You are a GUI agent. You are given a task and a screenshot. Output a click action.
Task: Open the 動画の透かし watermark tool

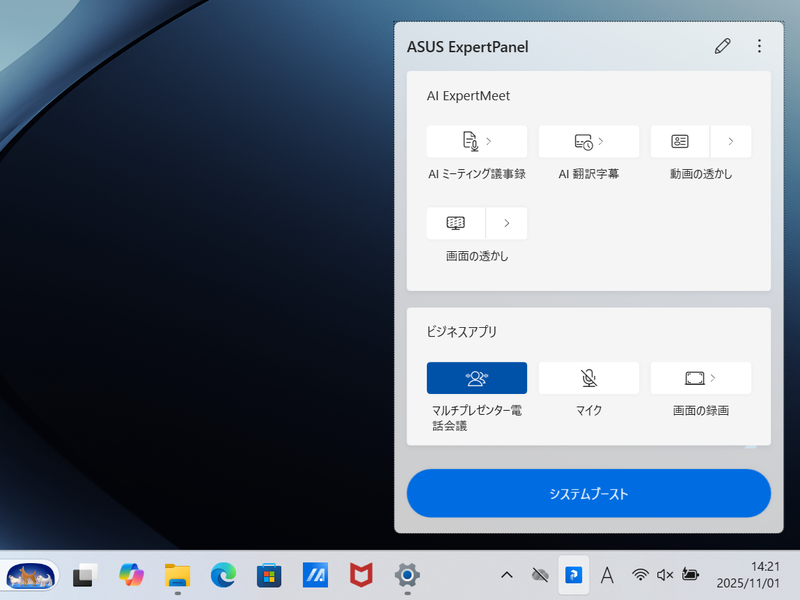[679, 141]
